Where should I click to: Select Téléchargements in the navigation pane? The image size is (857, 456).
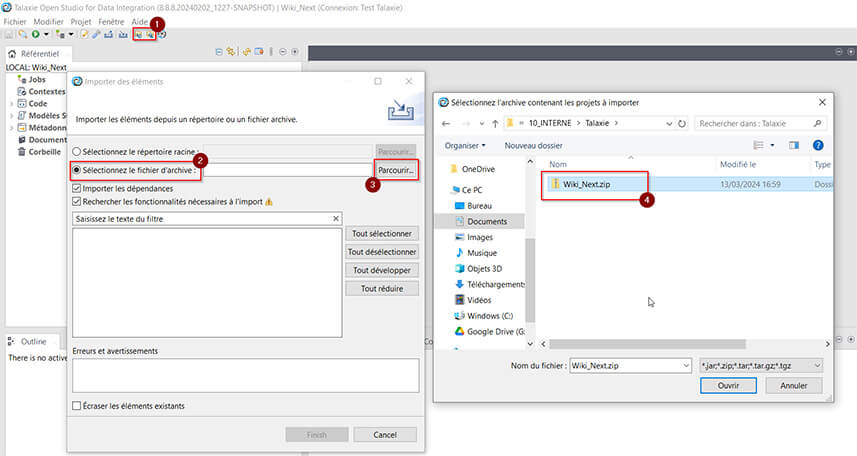[x=489, y=284]
